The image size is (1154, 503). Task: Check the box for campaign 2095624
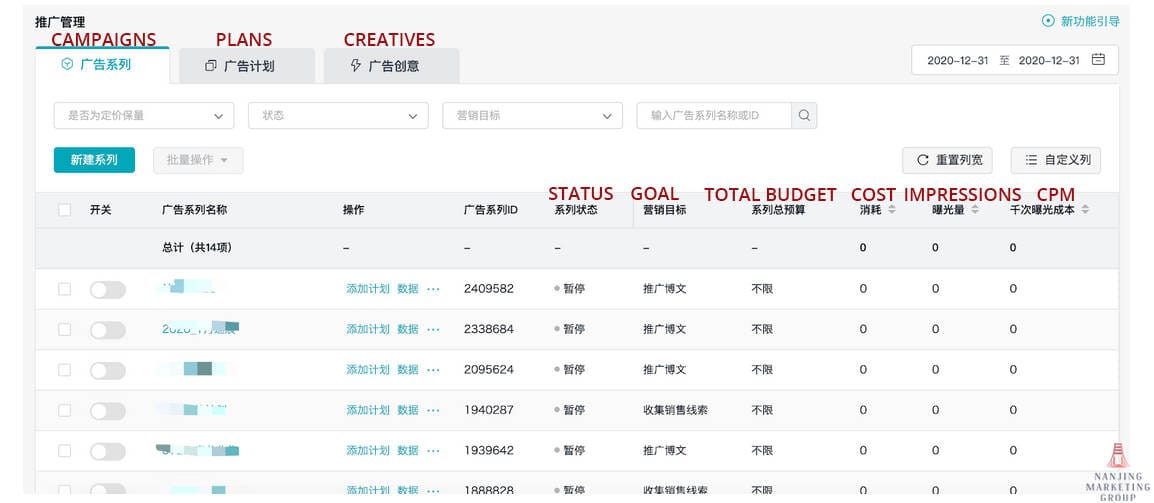point(65,370)
